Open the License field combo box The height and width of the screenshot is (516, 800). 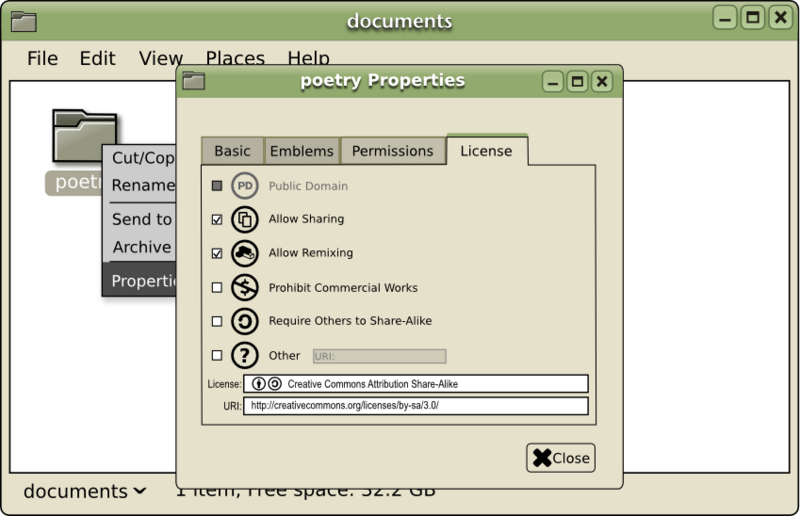coord(416,384)
